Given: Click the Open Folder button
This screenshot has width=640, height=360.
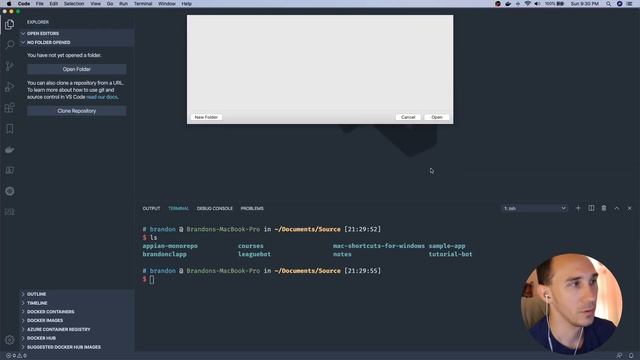Looking at the screenshot, I should pyautogui.click(x=77, y=69).
